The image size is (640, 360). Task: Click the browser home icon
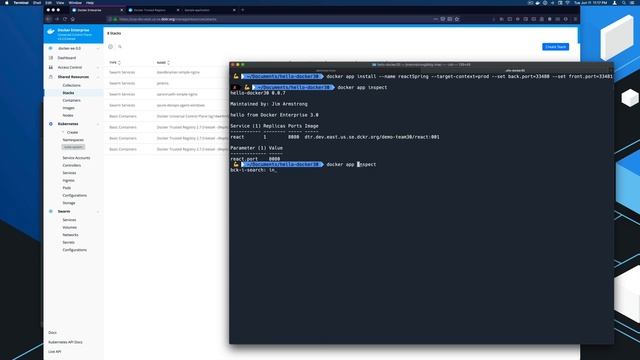(x=73, y=19)
